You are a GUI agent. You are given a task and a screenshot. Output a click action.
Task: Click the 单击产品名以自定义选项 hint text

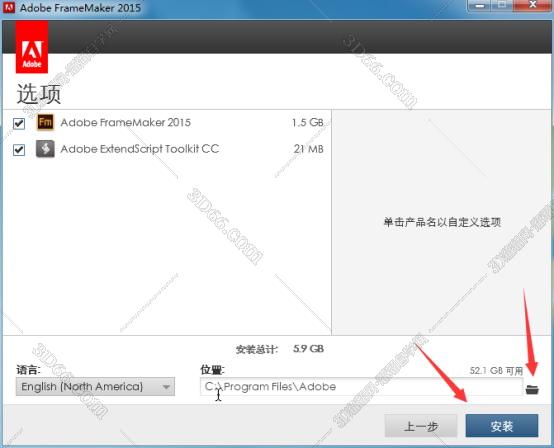tap(442, 222)
